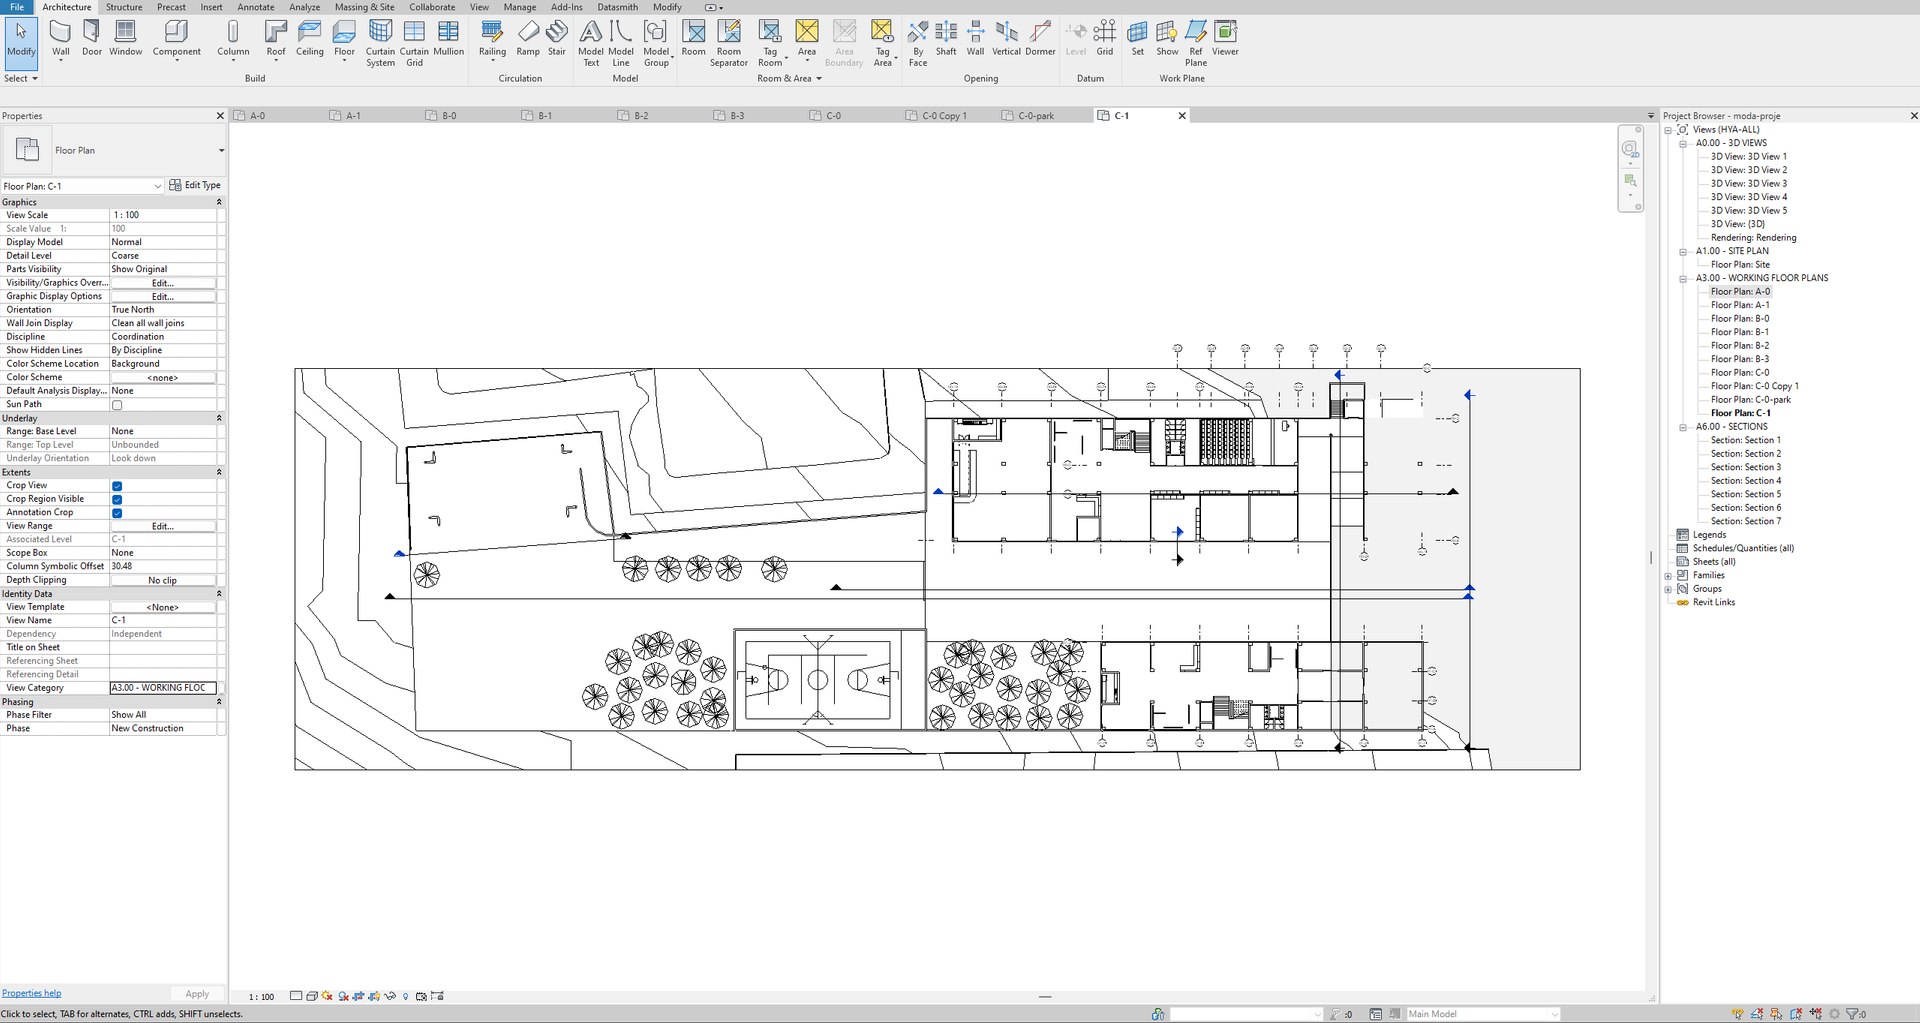The image size is (1920, 1023).
Task: Open the Massing & Site ribbon tab
Action: 364,7
